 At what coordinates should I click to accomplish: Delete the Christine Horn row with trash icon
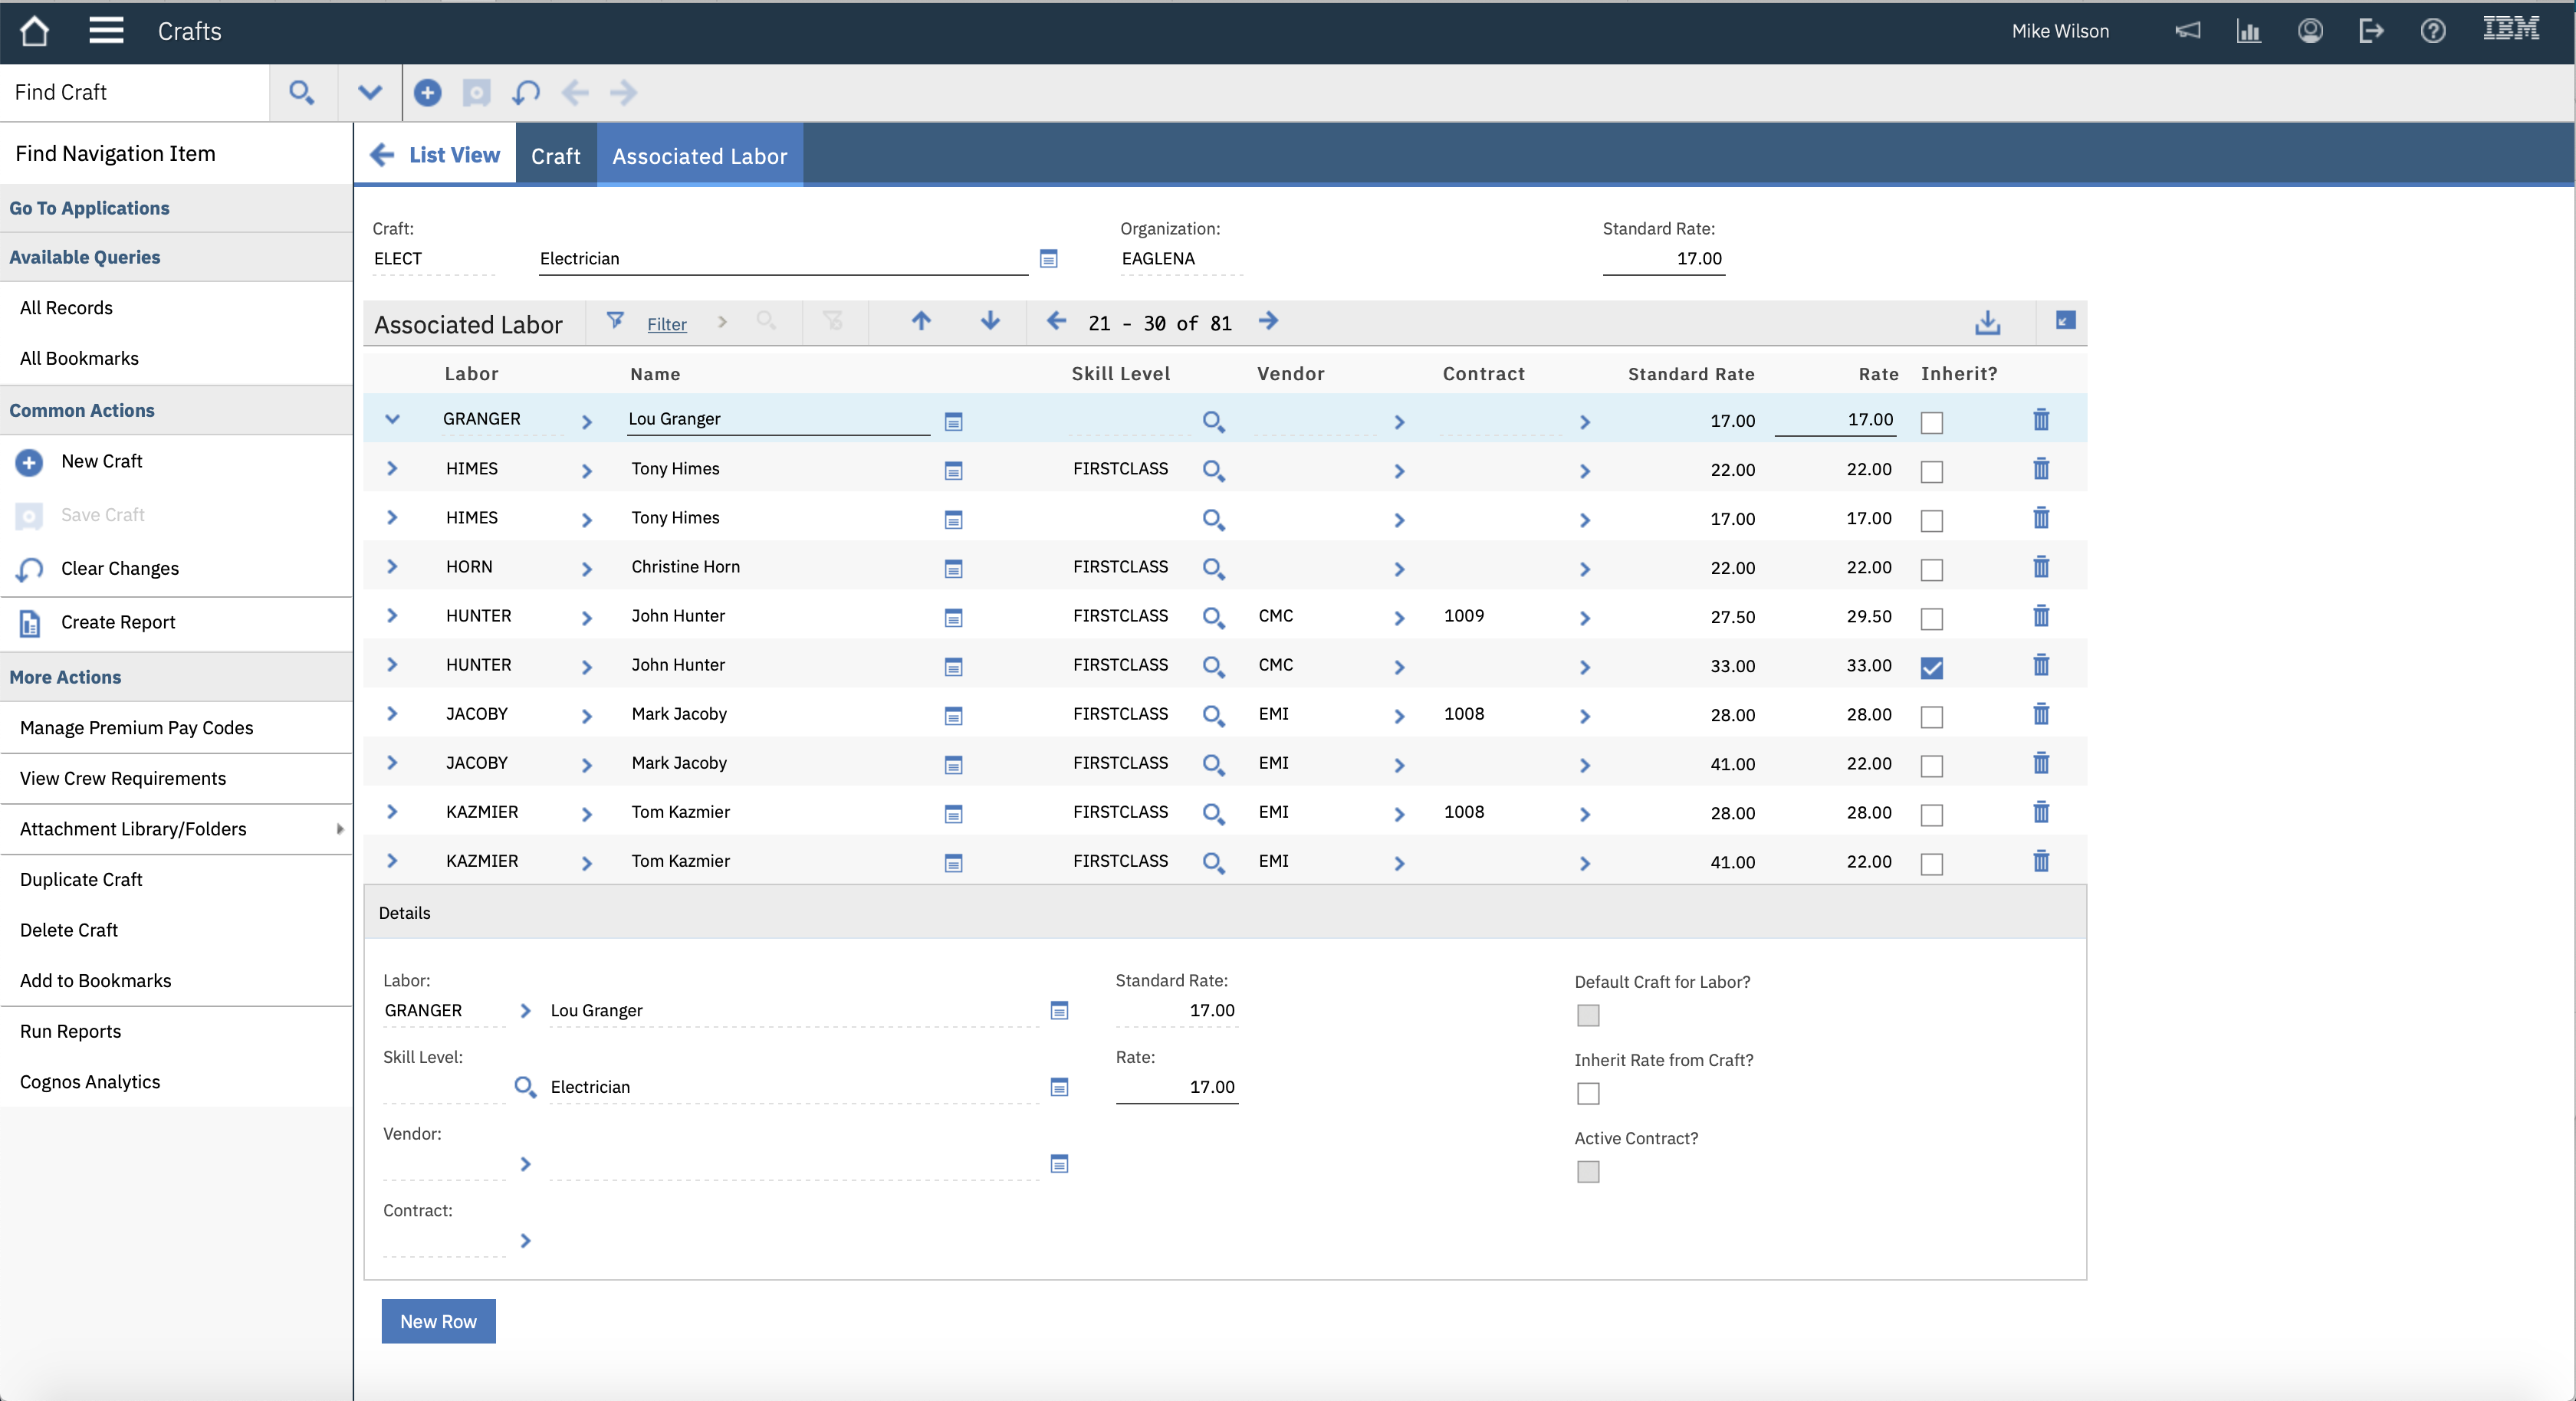(x=2040, y=567)
